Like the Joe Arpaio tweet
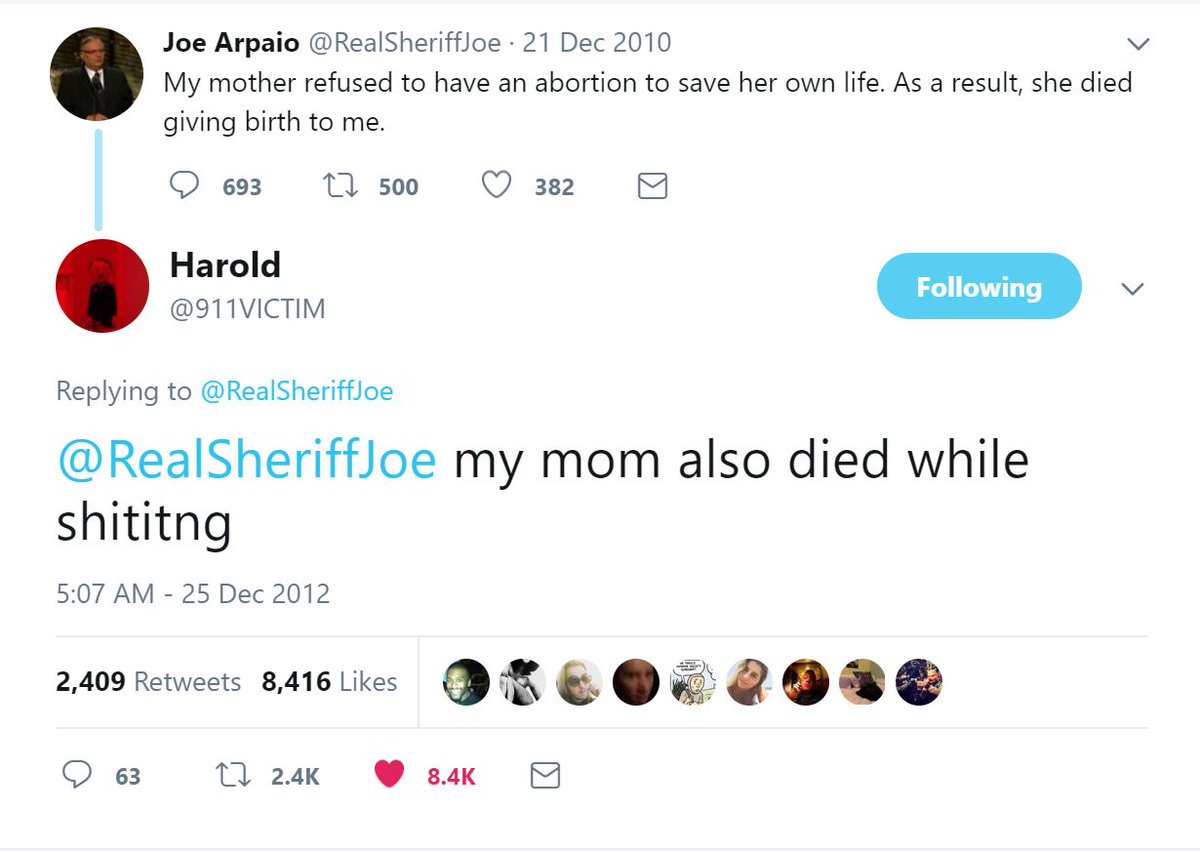The height and width of the screenshot is (851, 1200). pyautogui.click(x=497, y=186)
